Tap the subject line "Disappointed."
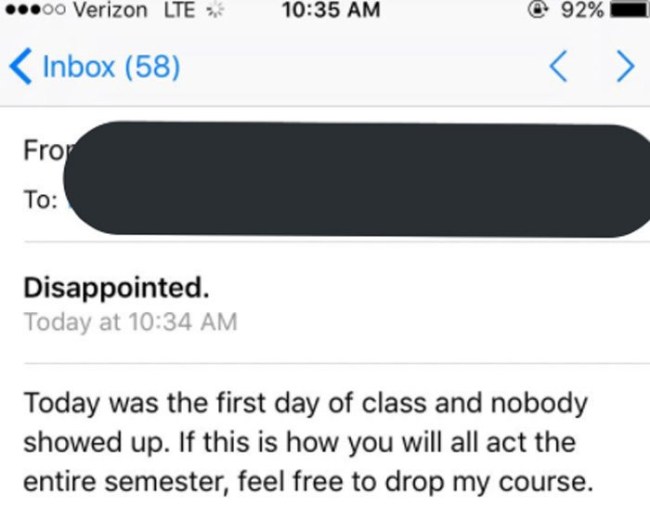The image size is (650, 507). pyautogui.click(x=117, y=288)
